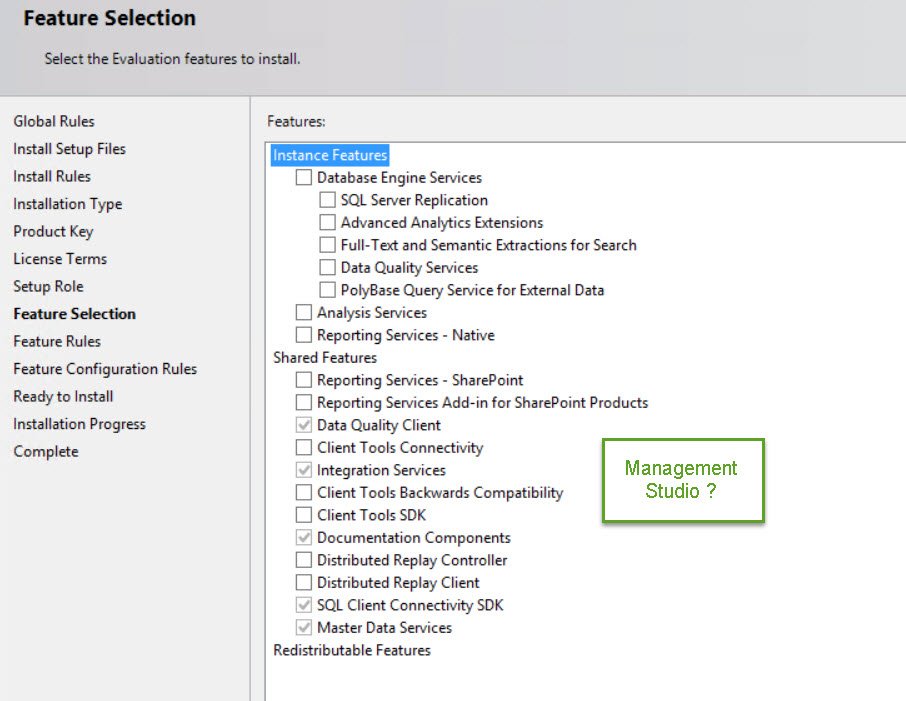
Task: Check Client Tools Backwards Compatibility checkbox
Action: (304, 492)
